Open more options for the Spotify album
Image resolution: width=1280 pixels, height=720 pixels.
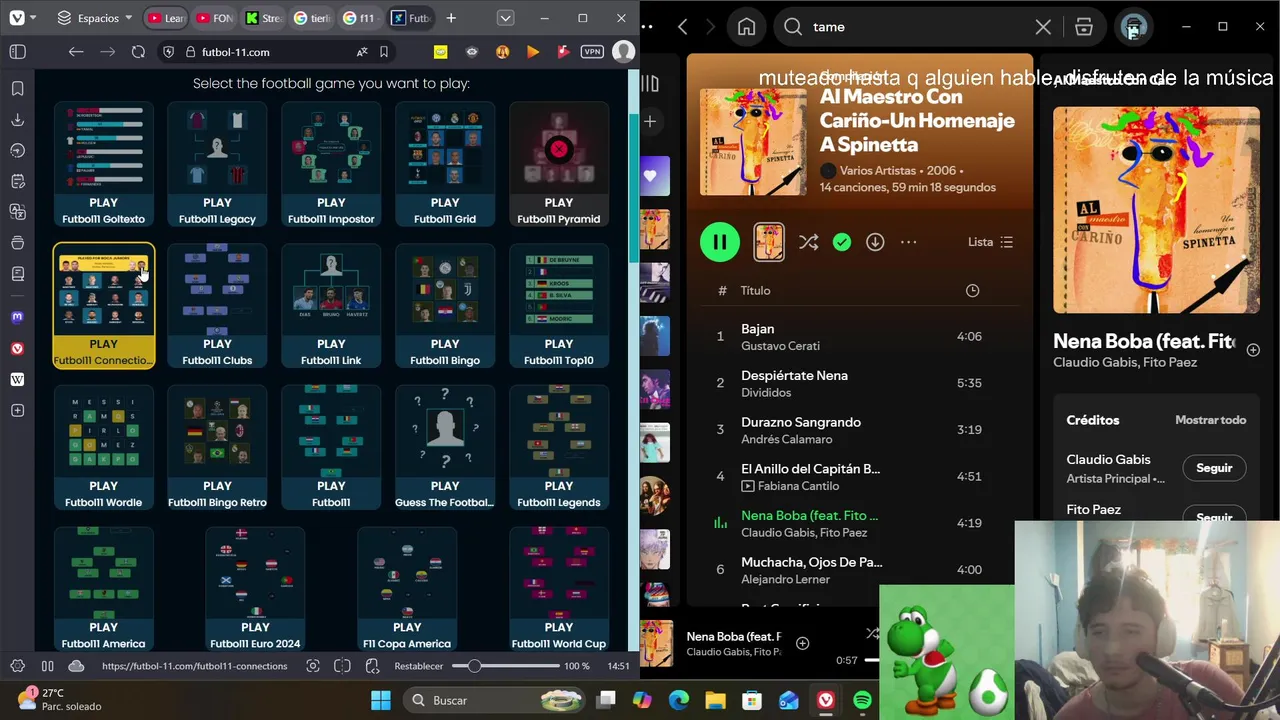[908, 242]
